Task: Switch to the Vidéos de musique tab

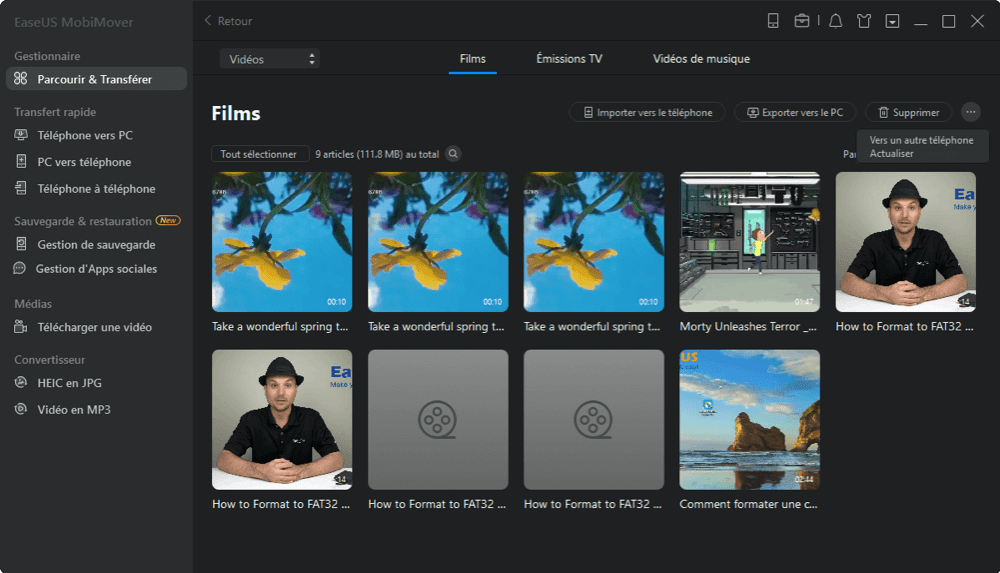Action: tap(701, 59)
